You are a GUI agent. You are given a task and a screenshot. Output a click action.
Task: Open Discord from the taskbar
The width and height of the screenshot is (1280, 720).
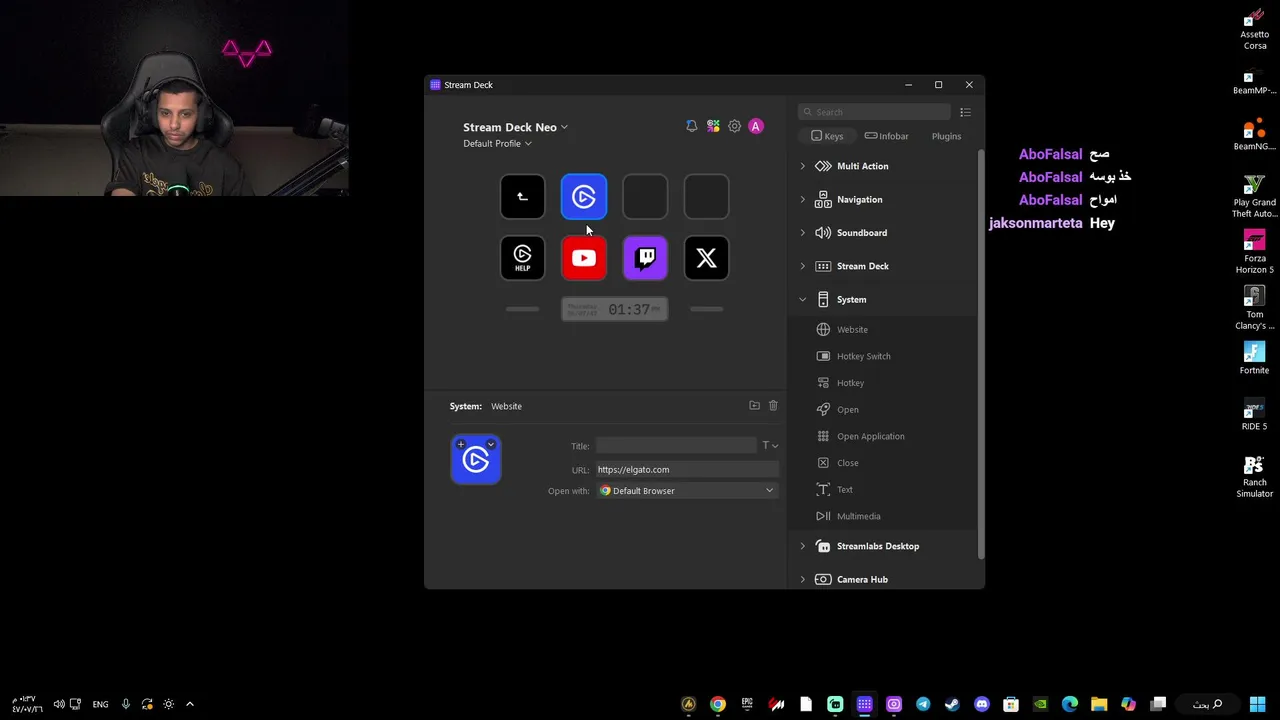(982, 704)
